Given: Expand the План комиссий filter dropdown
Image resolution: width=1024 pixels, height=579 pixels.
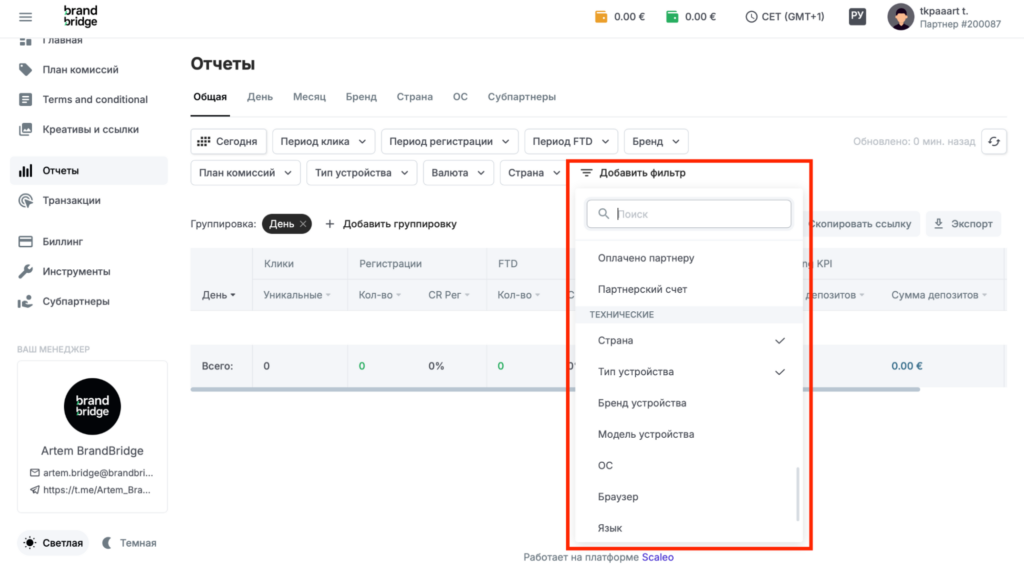Looking at the screenshot, I should click(x=245, y=173).
